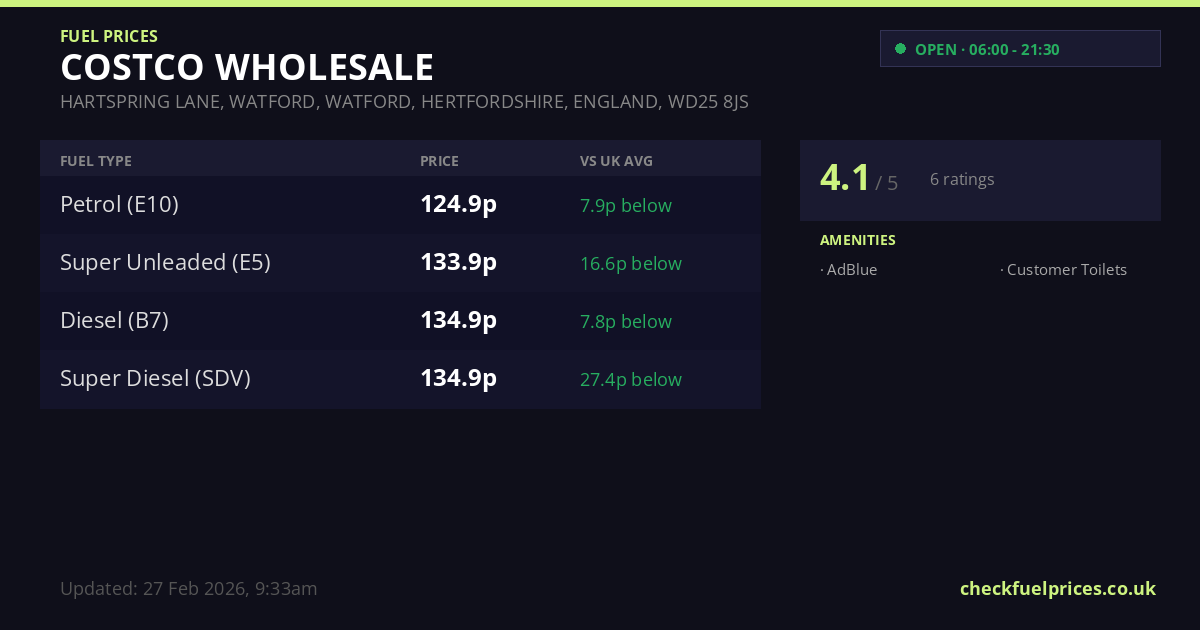Select the Diesel (B7) row label
Viewport: 1200px width, 630px height.
point(114,321)
